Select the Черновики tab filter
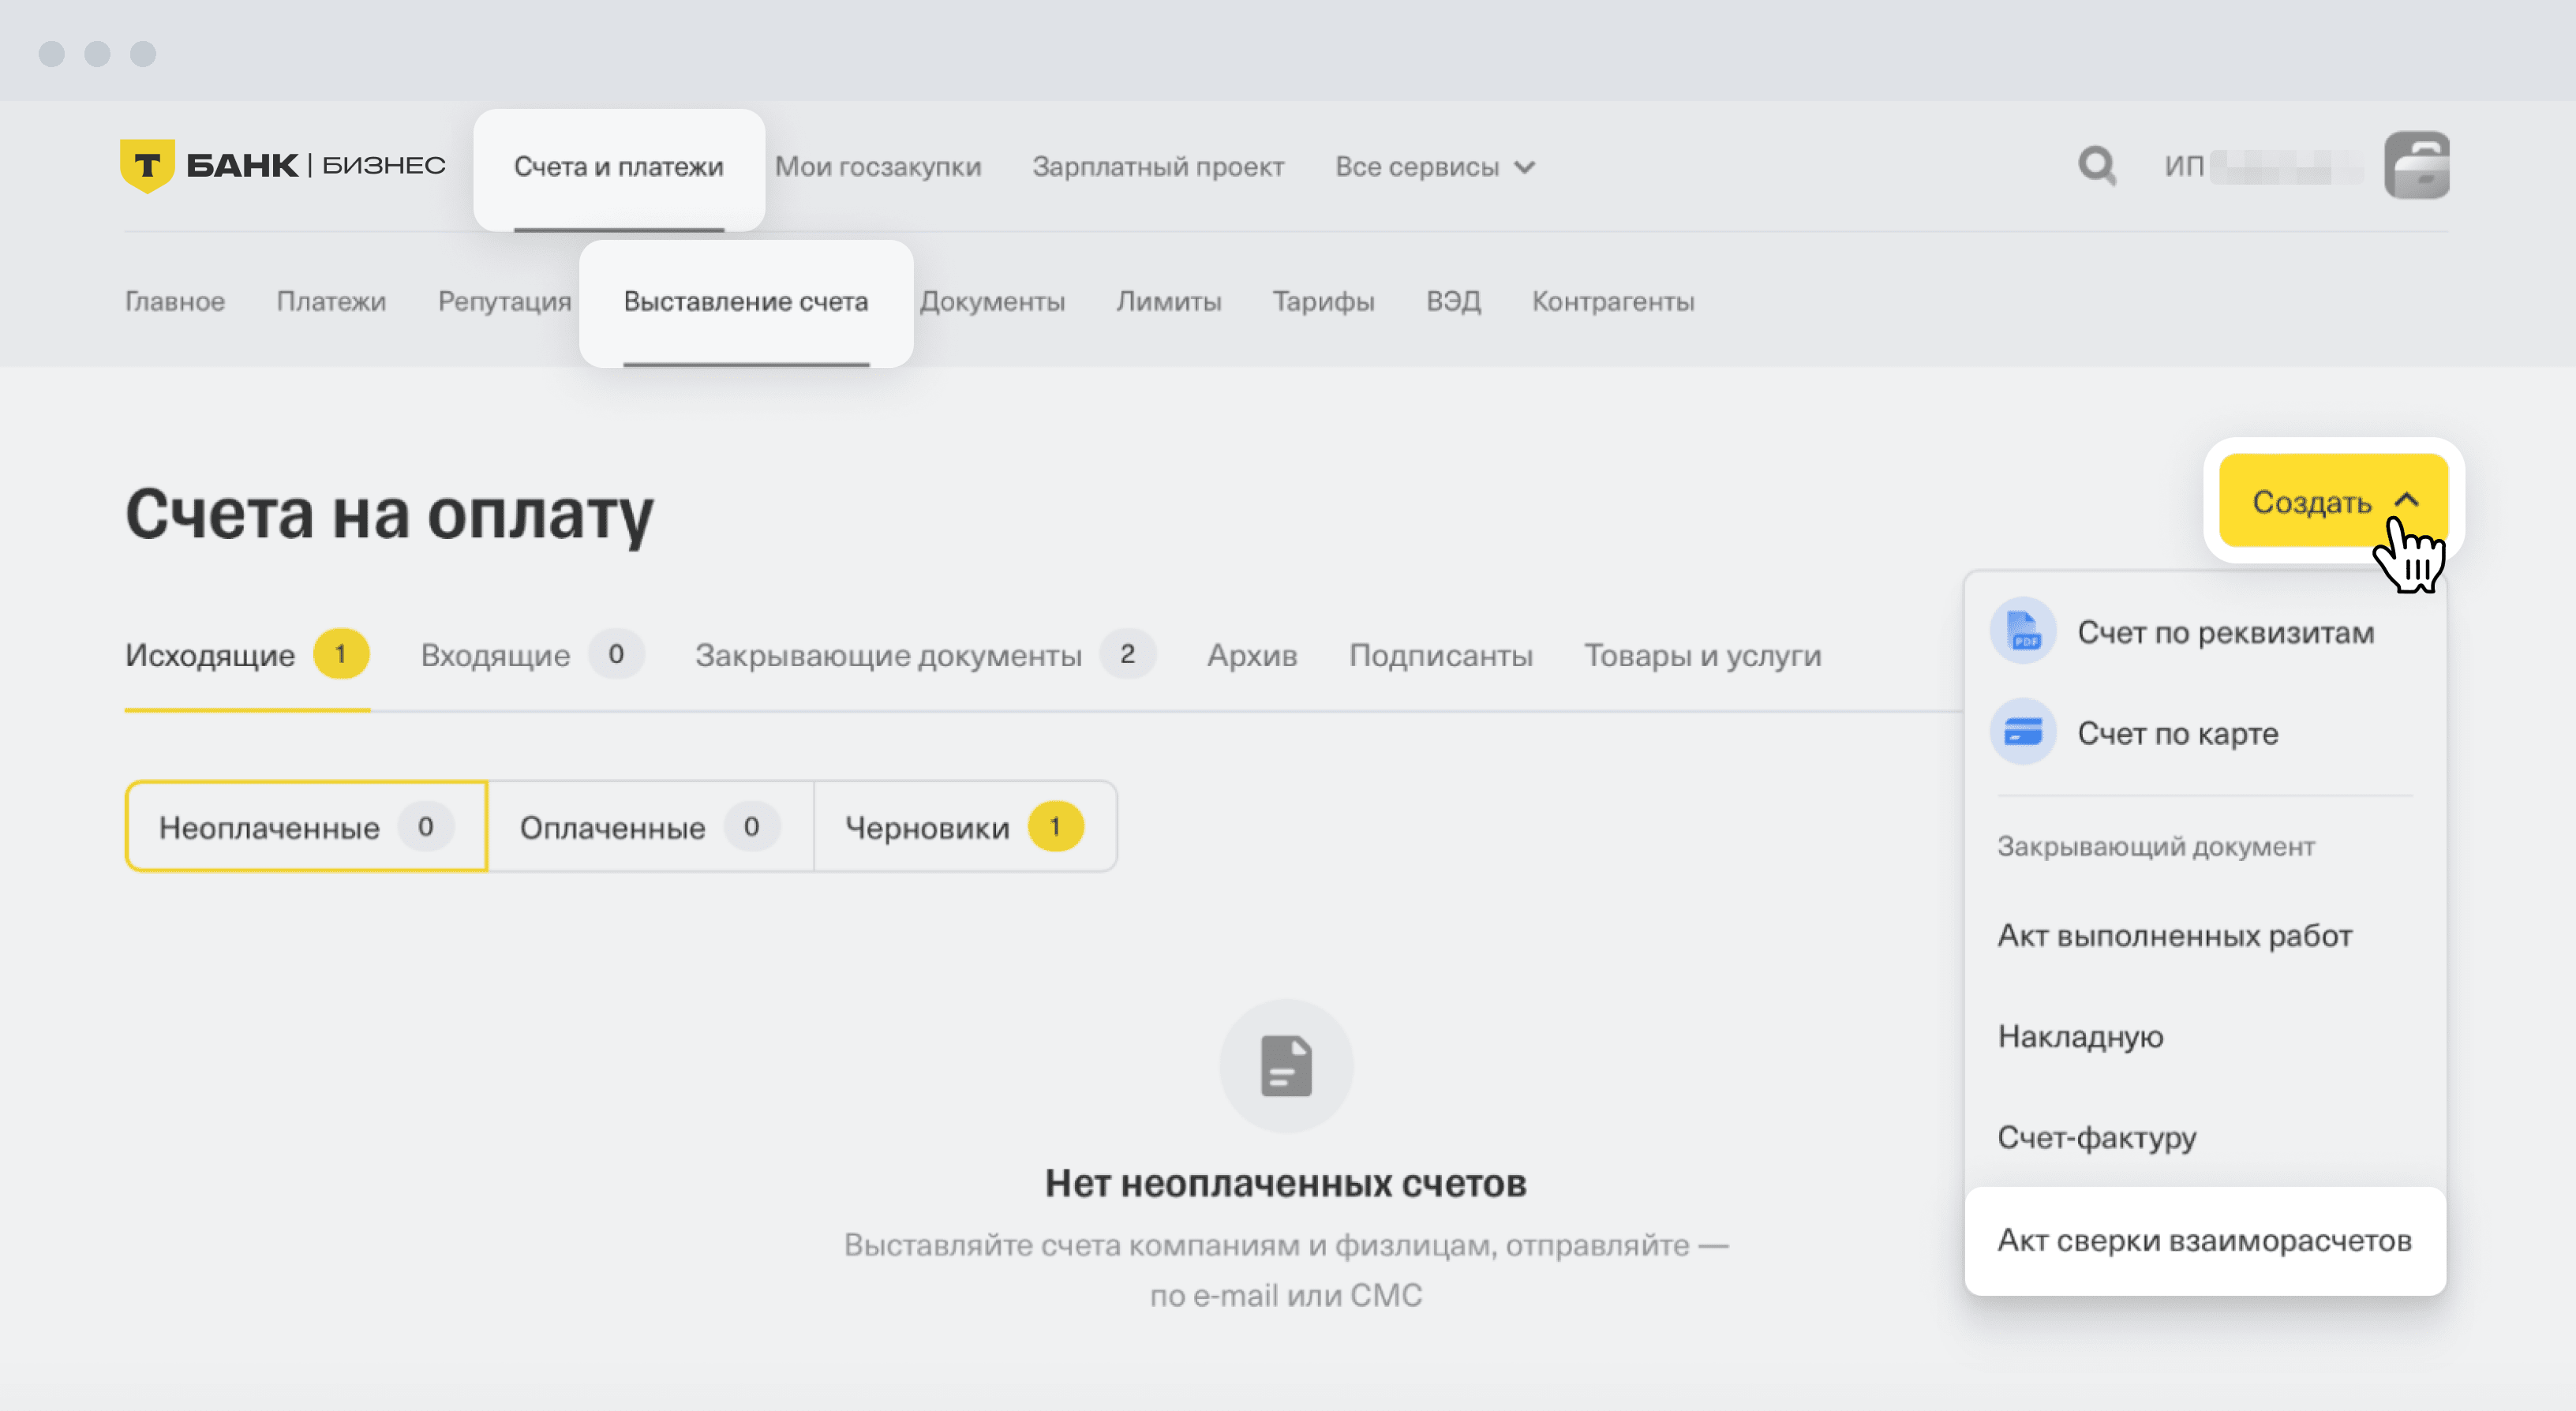2576x1411 pixels. tap(960, 827)
